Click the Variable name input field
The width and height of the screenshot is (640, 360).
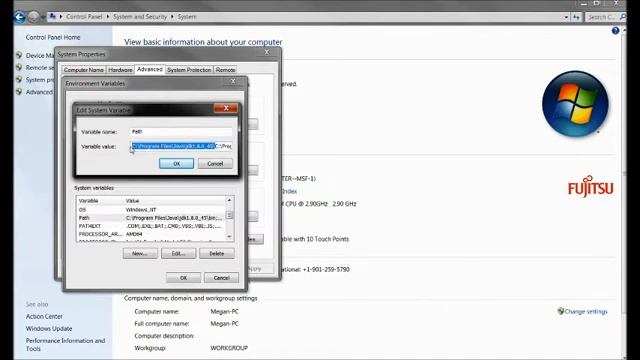pos(181,131)
